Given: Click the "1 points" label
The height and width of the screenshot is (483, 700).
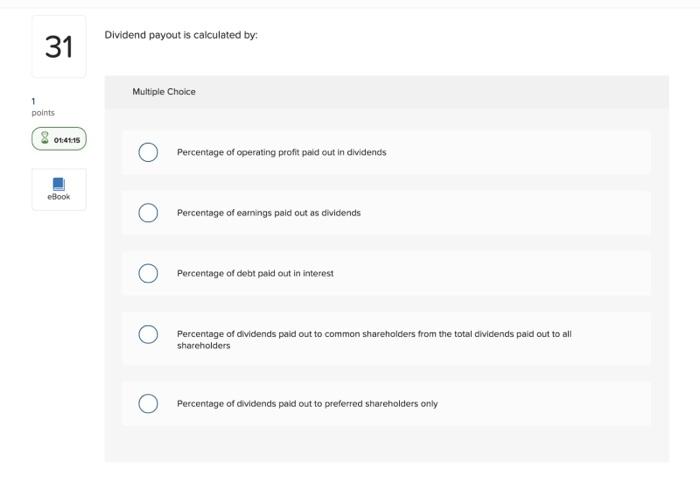Looking at the screenshot, I should coord(42,107).
